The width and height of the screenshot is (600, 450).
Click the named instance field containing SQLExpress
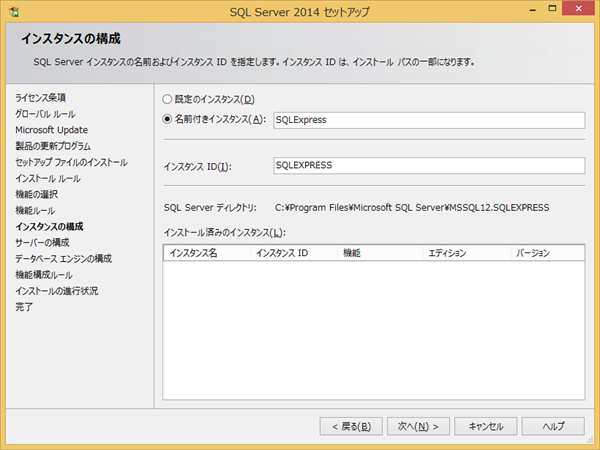point(429,120)
